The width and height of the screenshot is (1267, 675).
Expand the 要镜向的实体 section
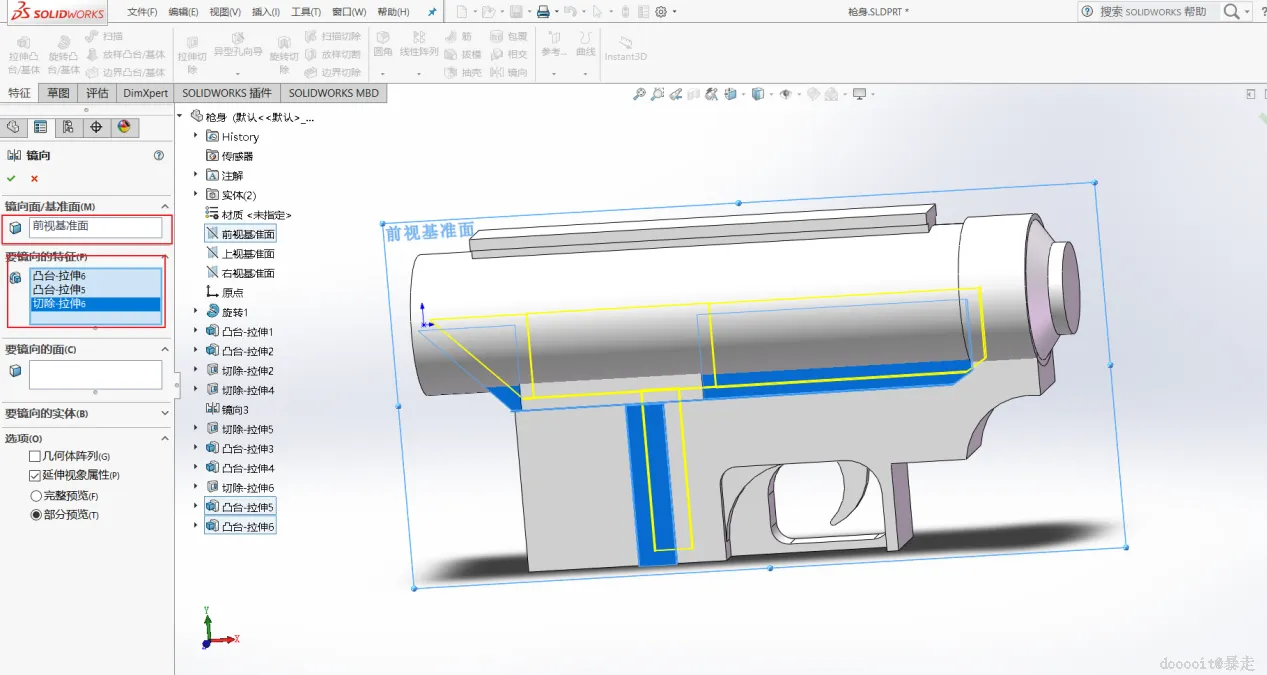point(165,413)
